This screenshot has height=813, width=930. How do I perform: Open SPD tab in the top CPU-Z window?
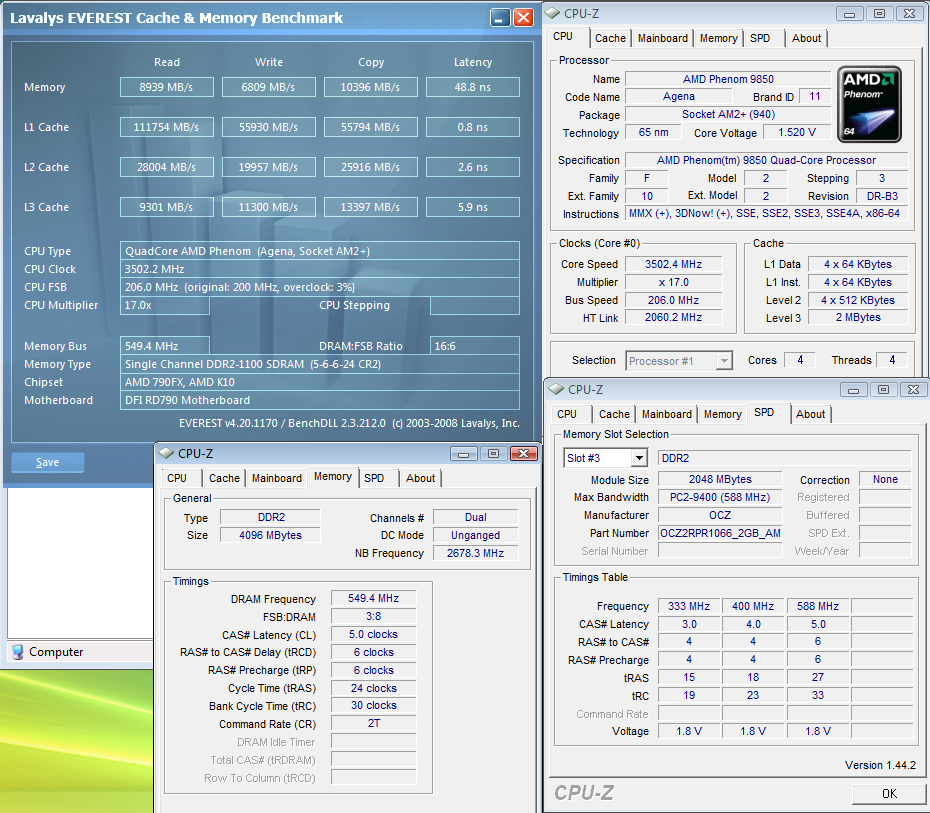tap(760, 39)
